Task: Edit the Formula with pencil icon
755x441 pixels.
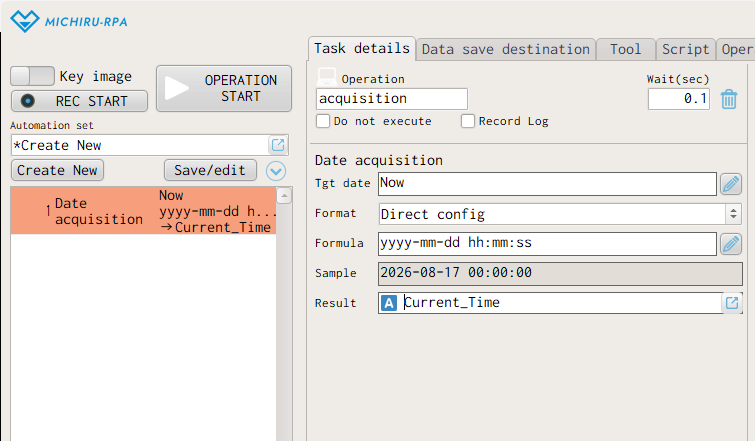Action: coord(730,244)
